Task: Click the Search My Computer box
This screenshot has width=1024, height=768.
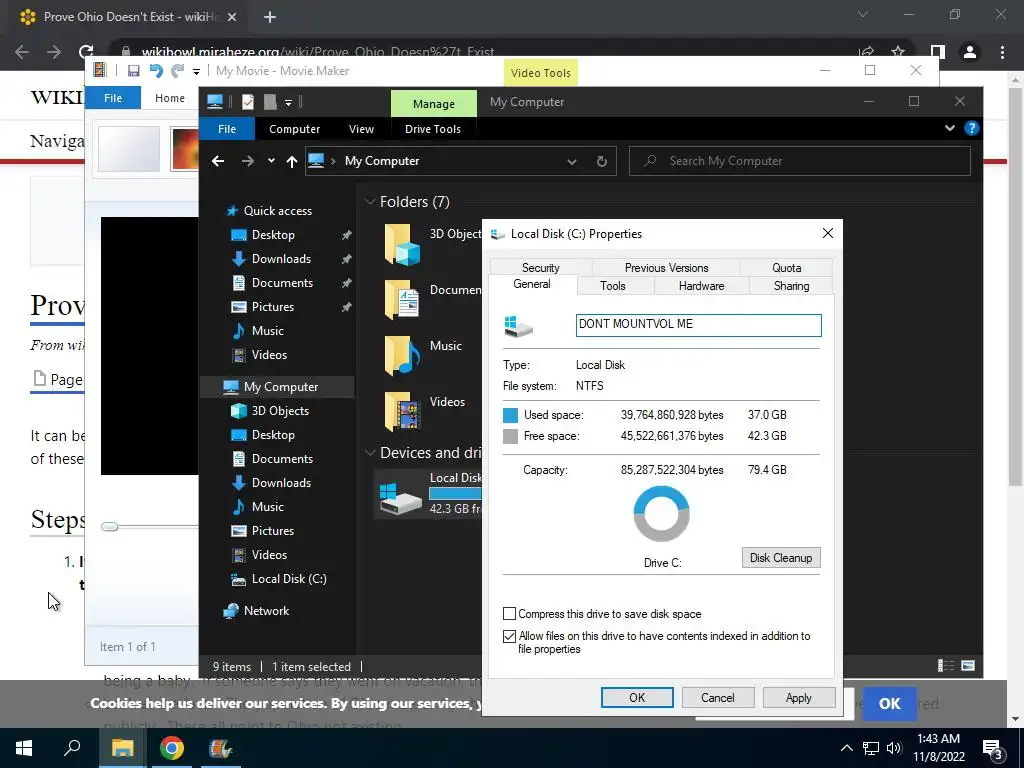Action: pos(799,161)
